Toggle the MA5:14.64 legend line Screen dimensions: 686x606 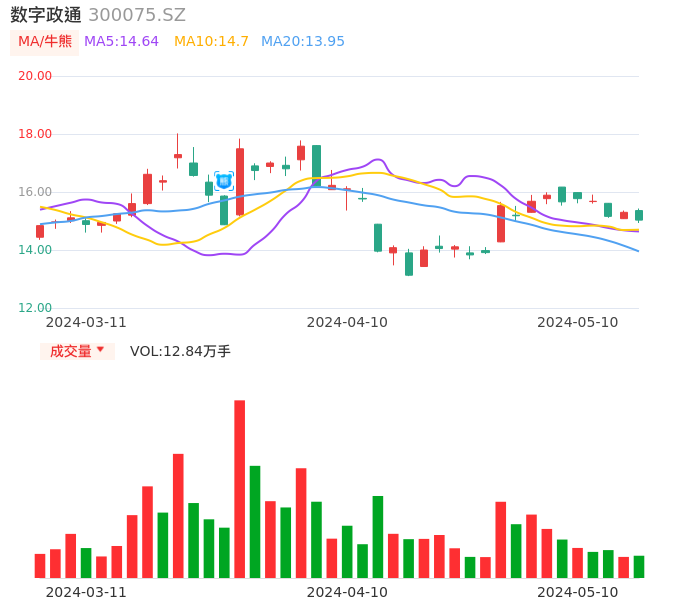[x=121, y=42]
